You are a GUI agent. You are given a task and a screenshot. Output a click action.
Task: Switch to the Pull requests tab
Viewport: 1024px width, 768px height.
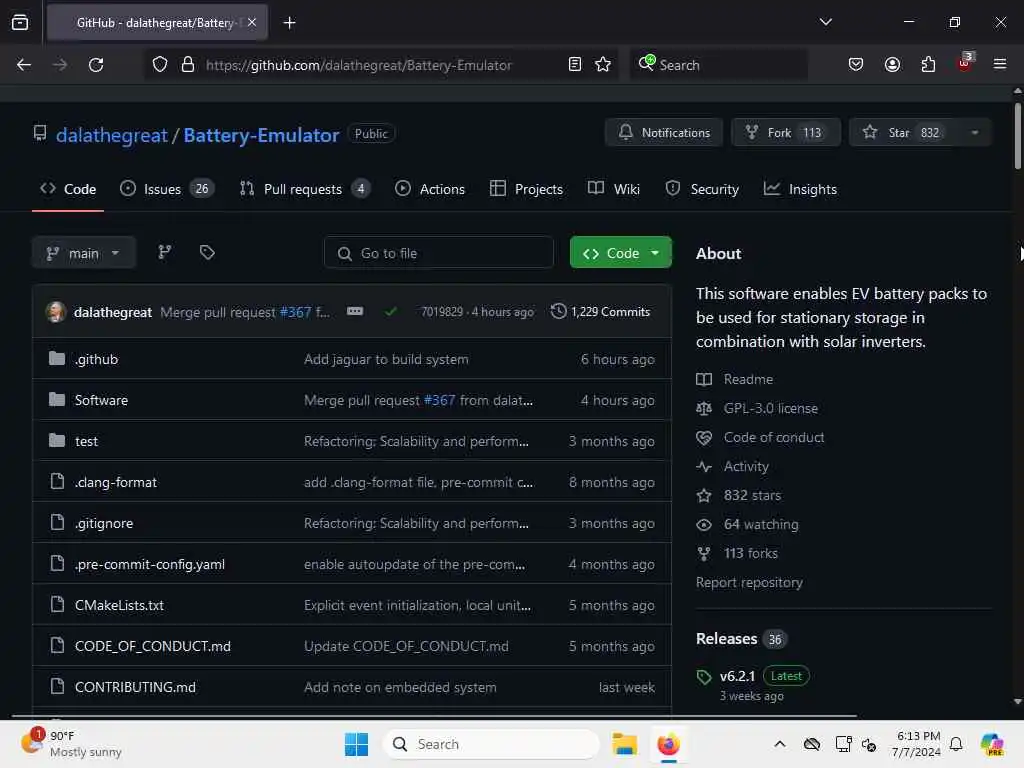point(304,189)
